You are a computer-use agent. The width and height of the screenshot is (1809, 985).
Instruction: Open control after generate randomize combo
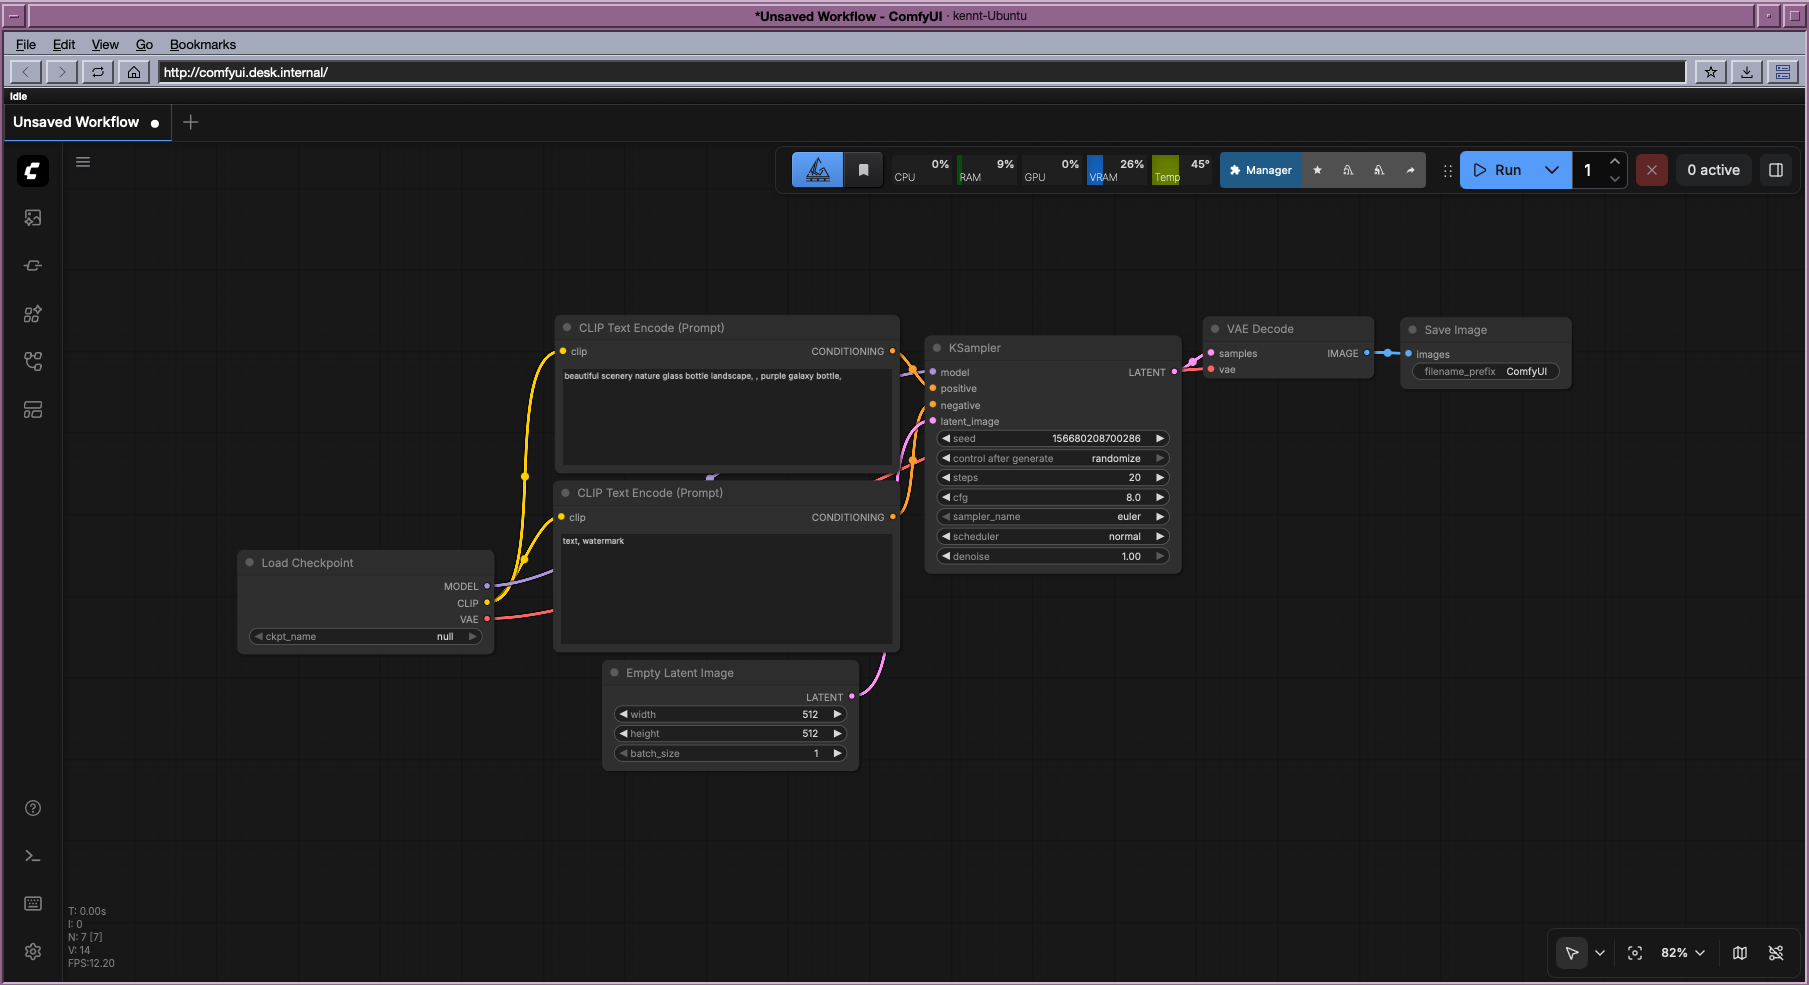coord(1053,459)
